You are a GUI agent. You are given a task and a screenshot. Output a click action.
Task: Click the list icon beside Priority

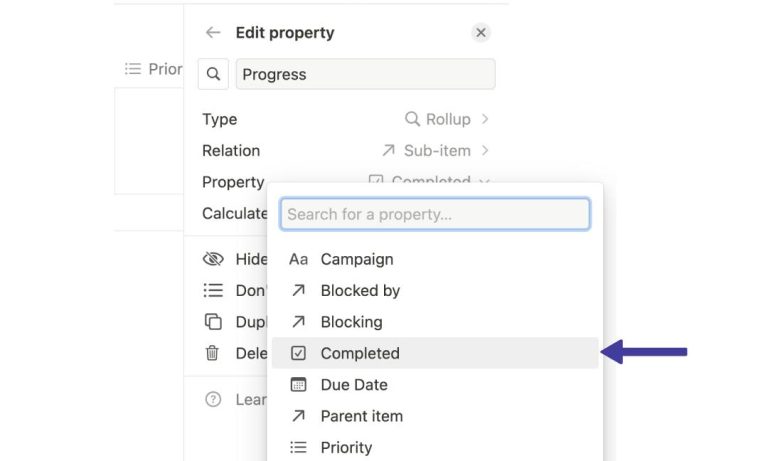point(298,447)
